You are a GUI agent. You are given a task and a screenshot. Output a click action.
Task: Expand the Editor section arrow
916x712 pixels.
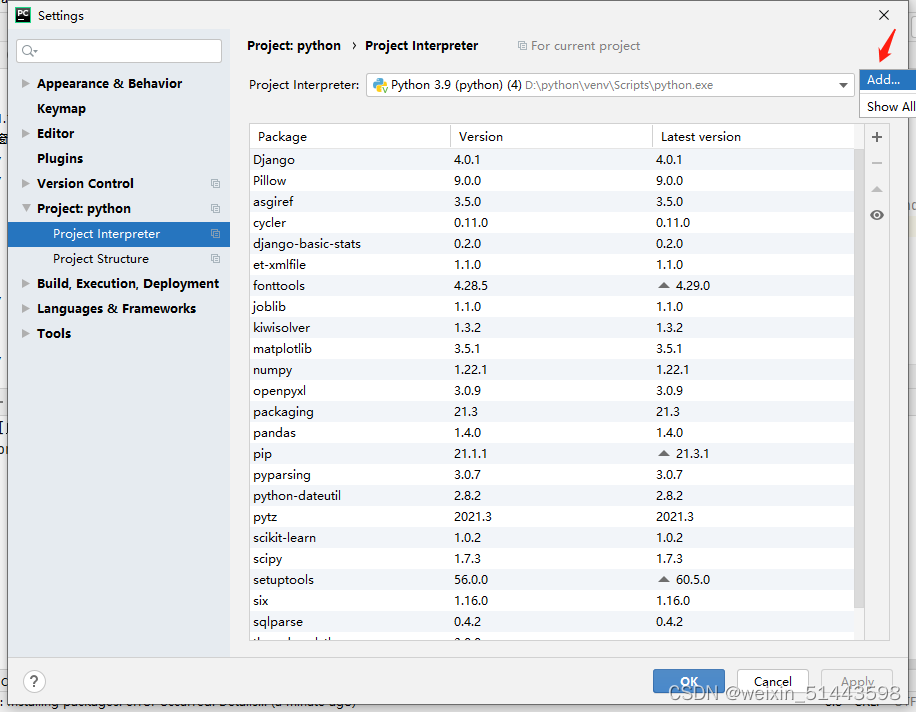click(26, 134)
